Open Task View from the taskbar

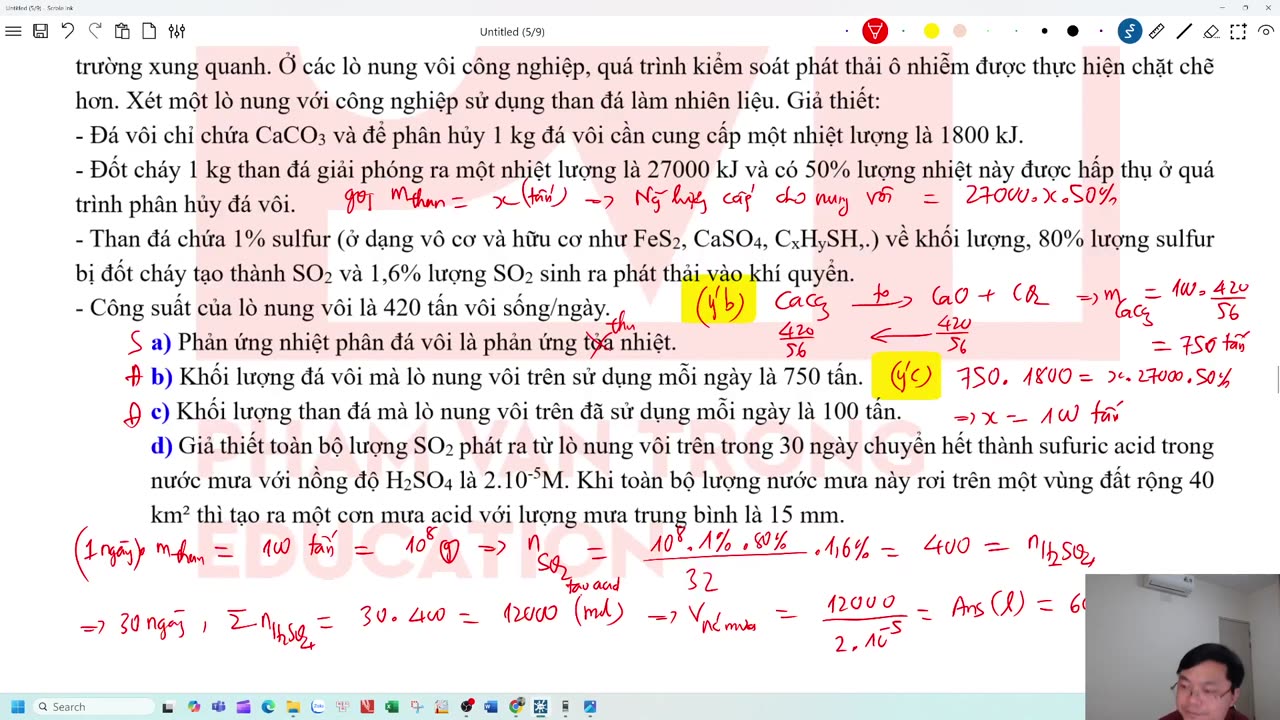168,707
